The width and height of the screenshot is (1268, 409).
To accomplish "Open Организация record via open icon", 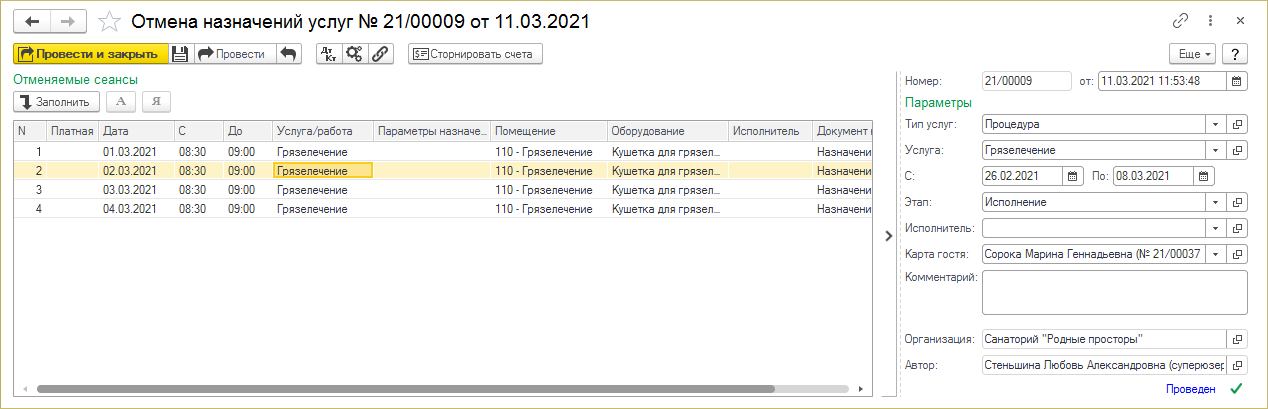I will point(1237,340).
